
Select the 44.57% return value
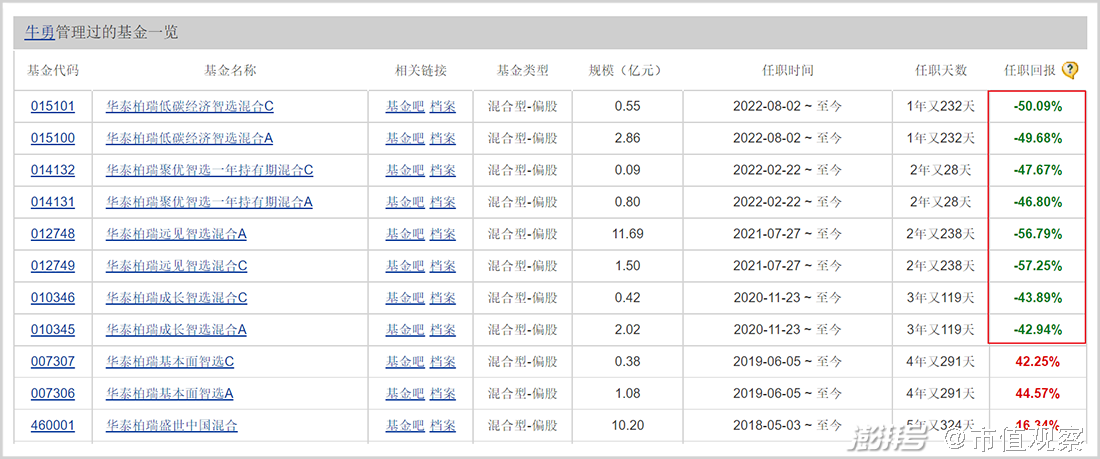[1038, 393]
